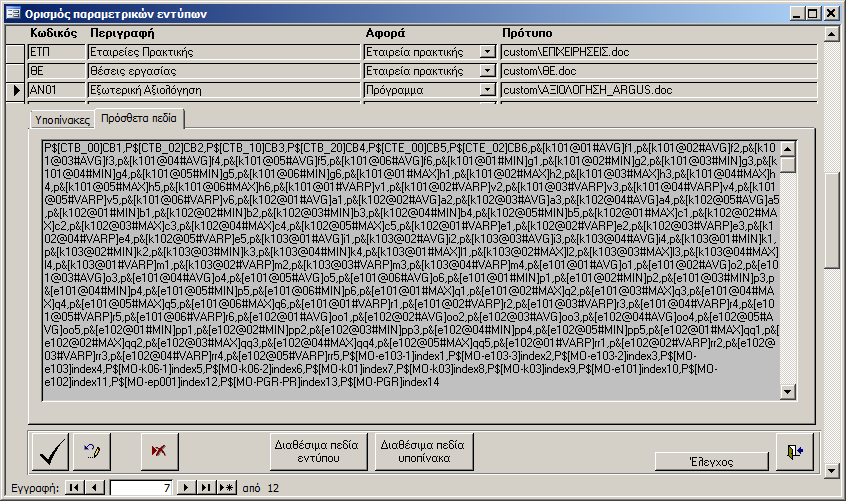Go to previous record in navigator
The height and width of the screenshot is (501, 846).
click(x=95, y=487)
